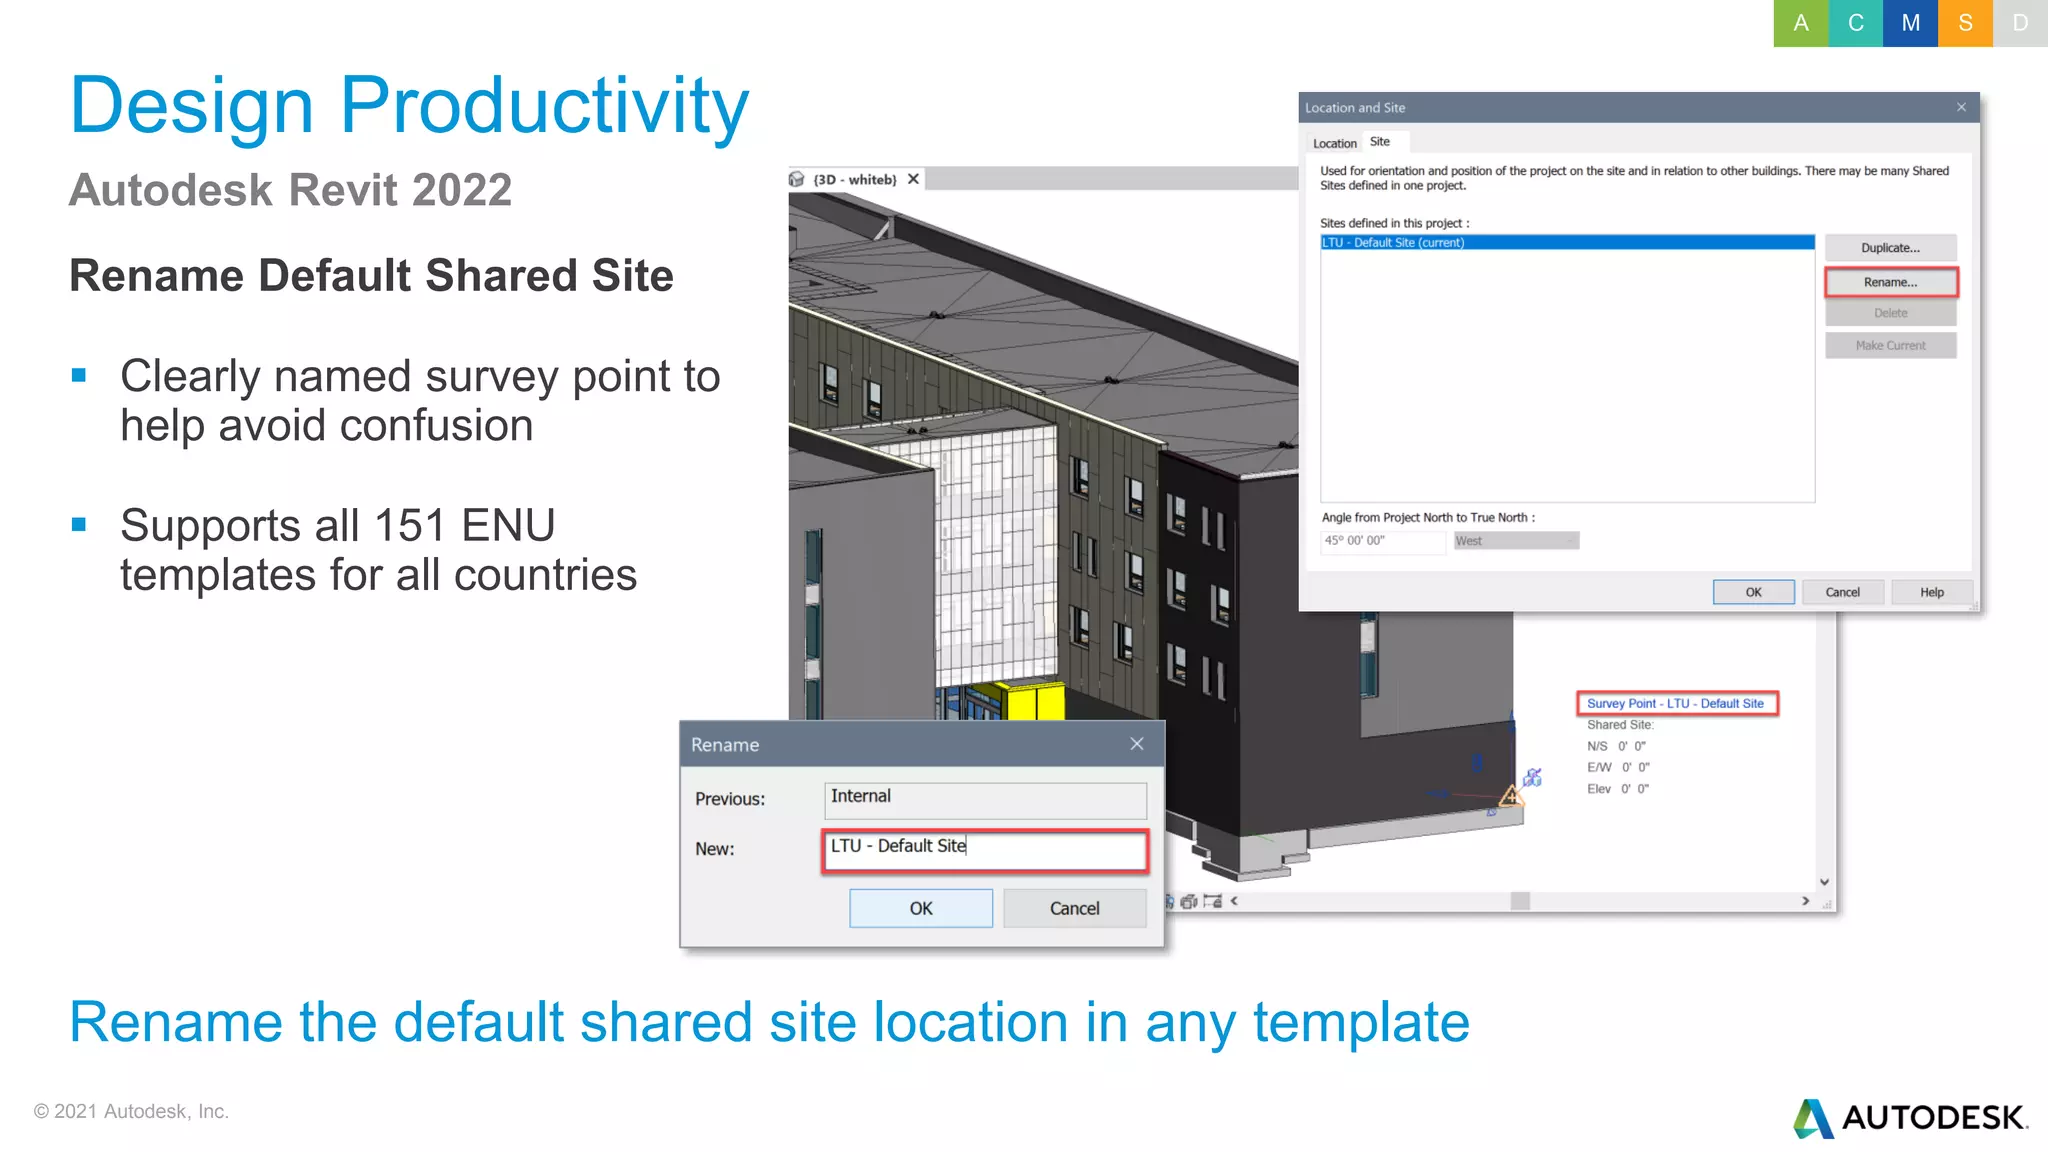Open the West direction dropdown
2048x1152 pixels.
pos(1516,541)
